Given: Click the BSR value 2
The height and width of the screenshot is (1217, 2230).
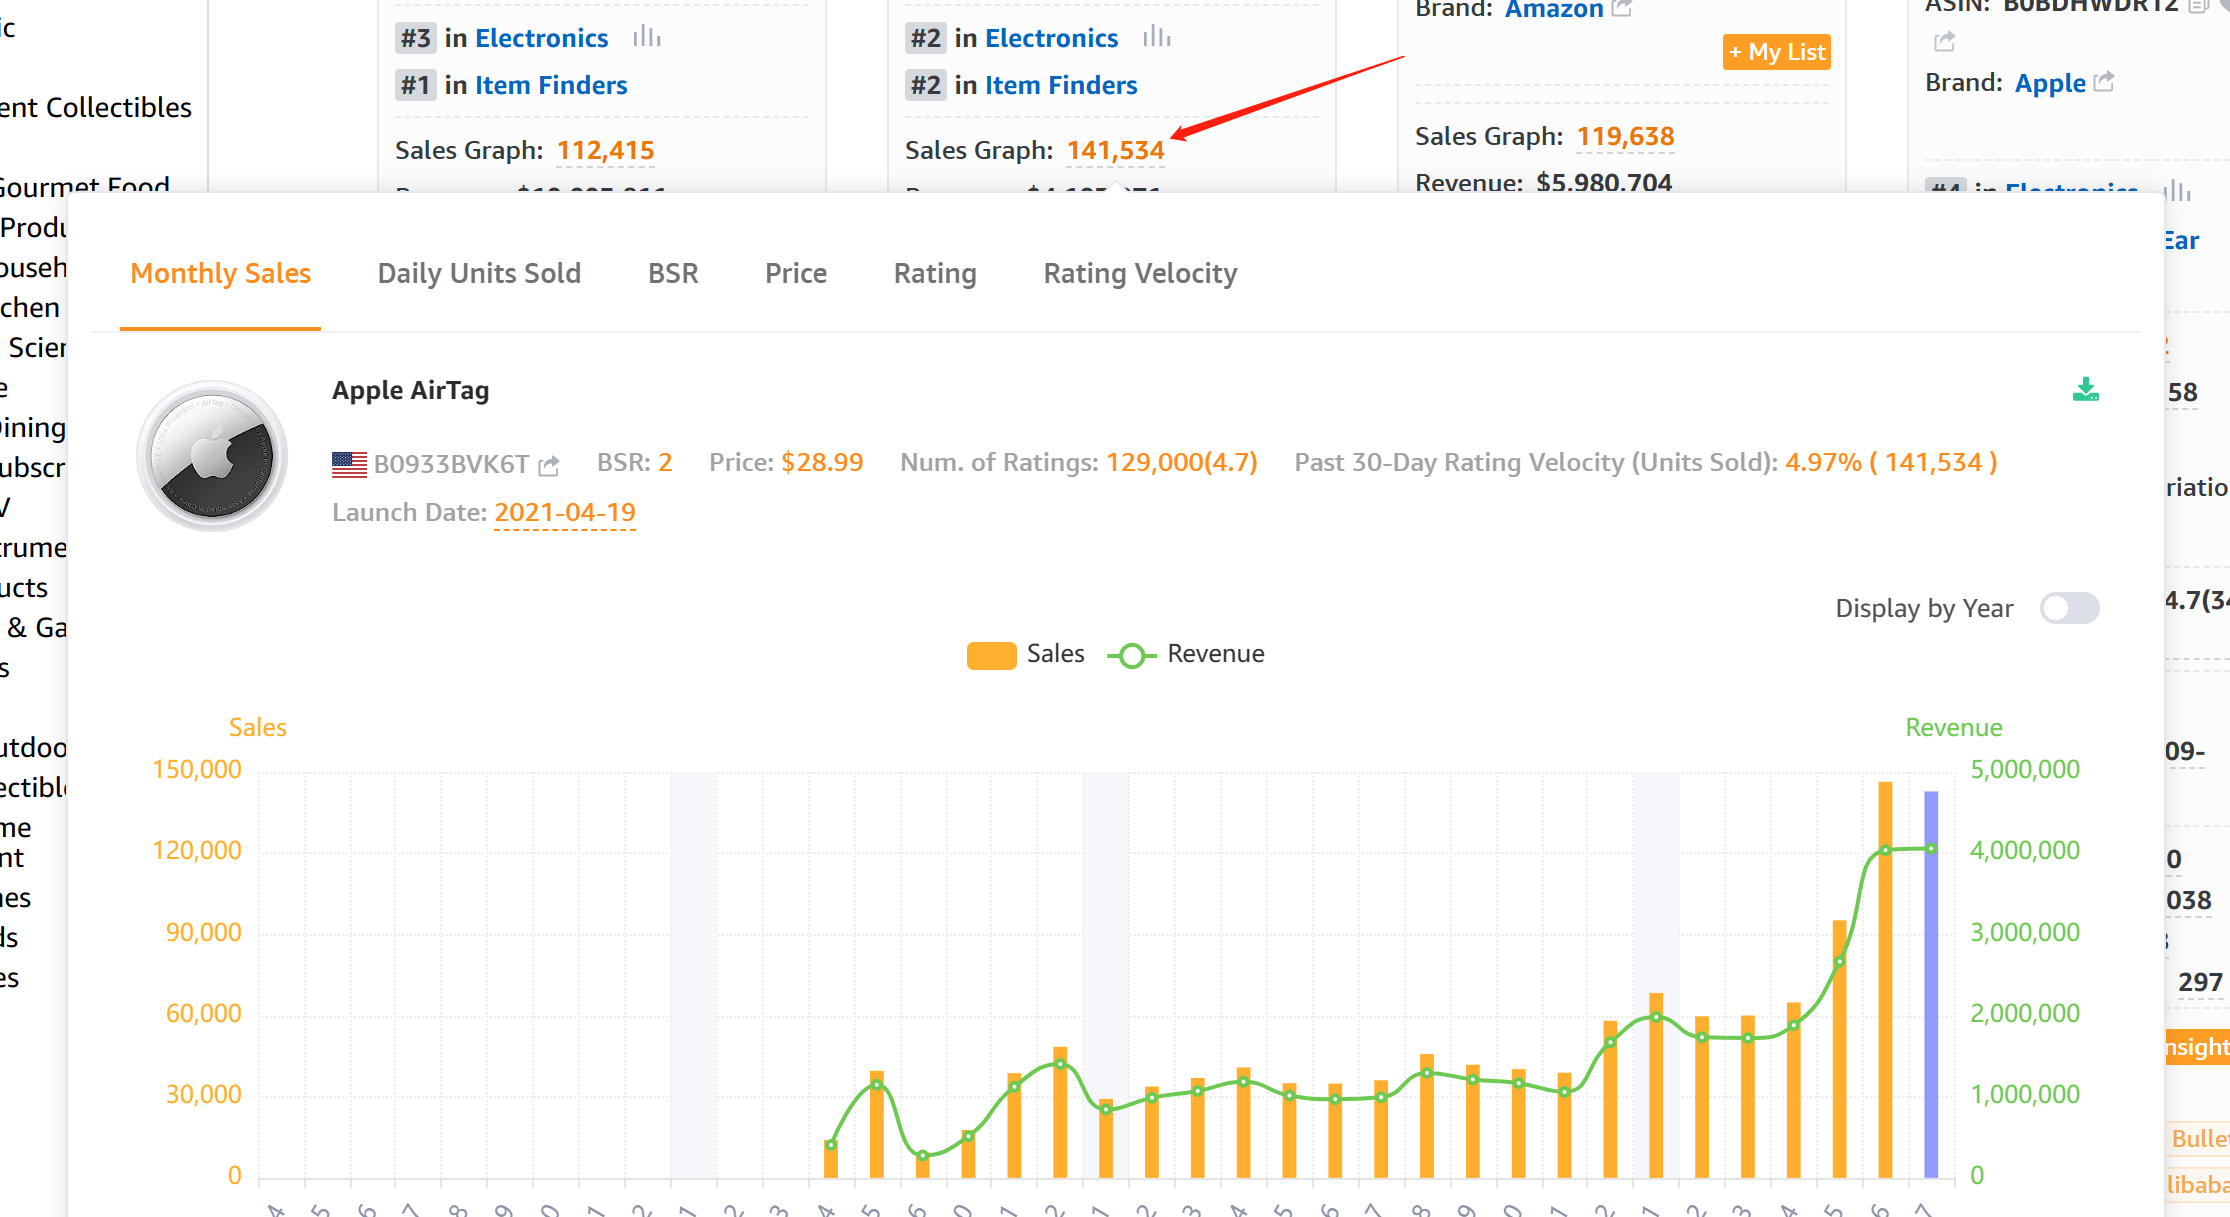Looking at the screenshot, I should click(665, 462).
